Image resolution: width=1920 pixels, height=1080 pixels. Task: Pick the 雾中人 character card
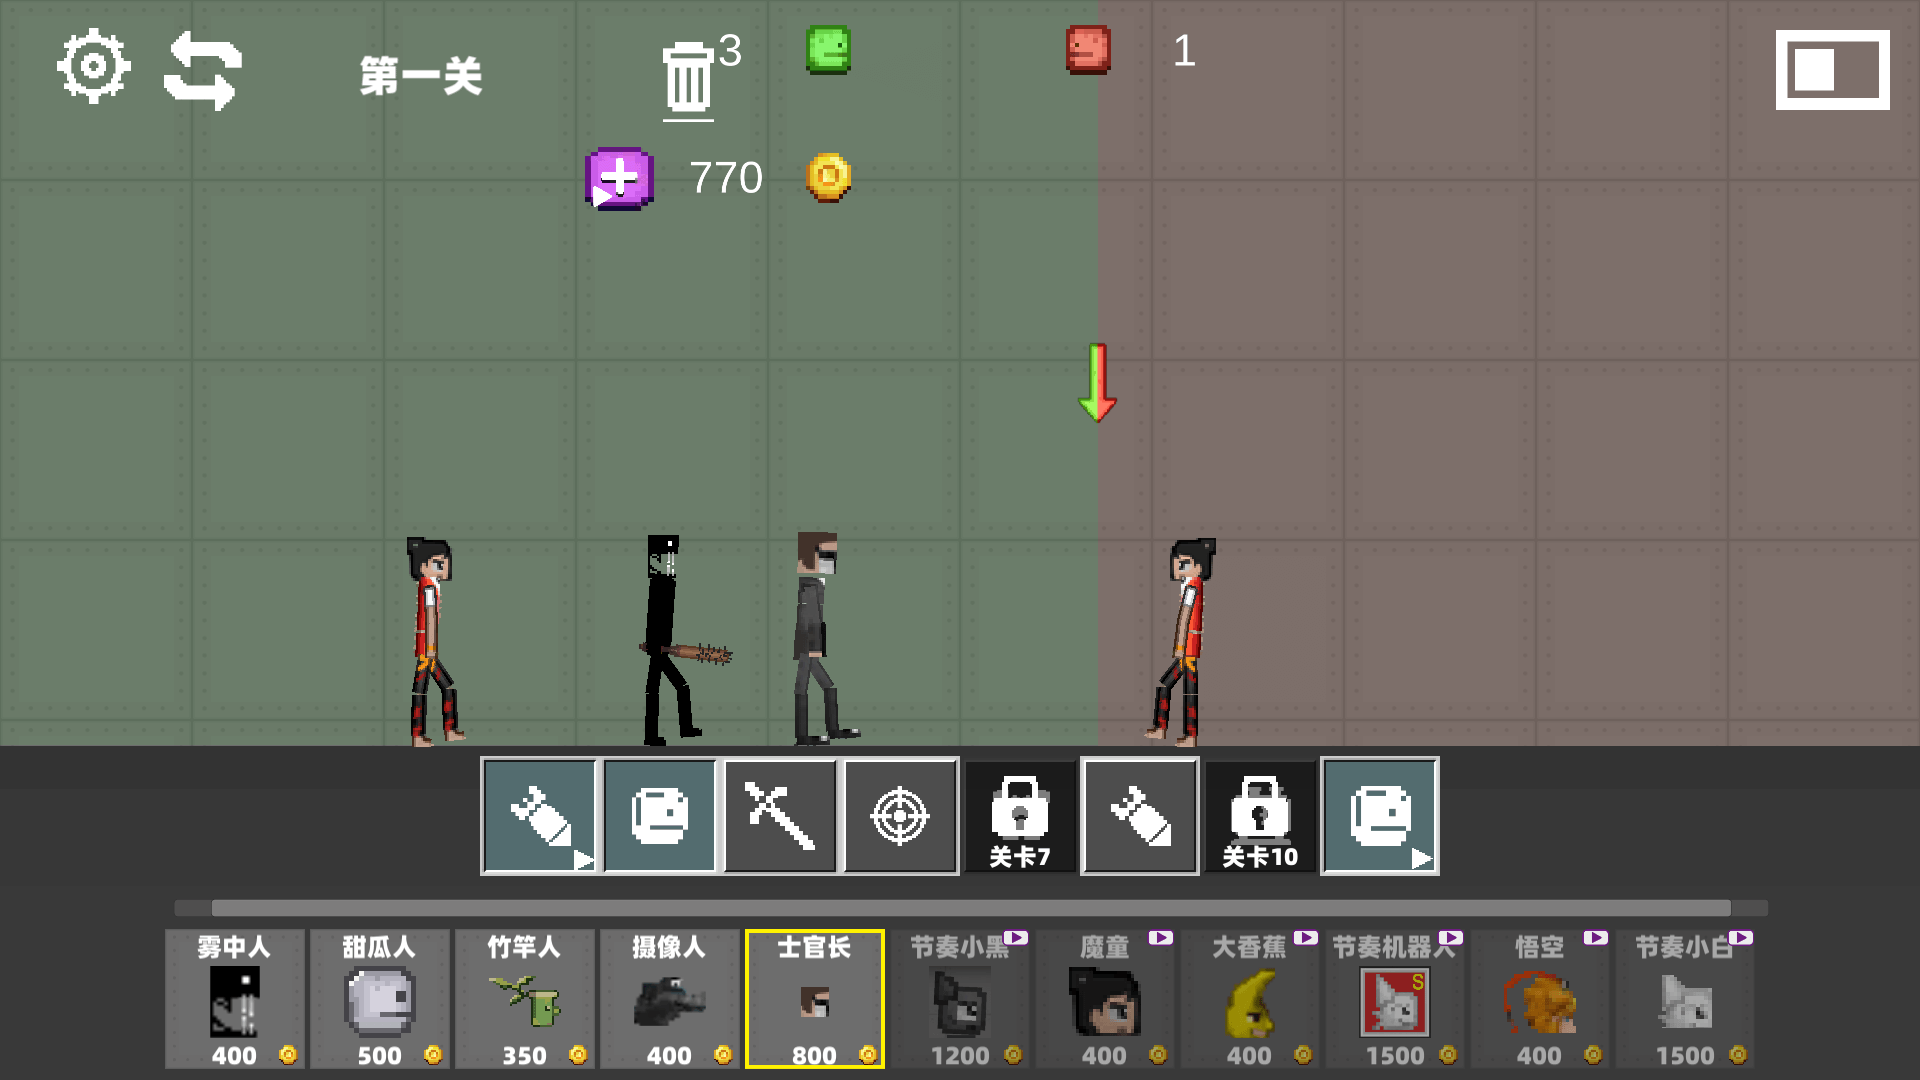(x=235, y=999)
